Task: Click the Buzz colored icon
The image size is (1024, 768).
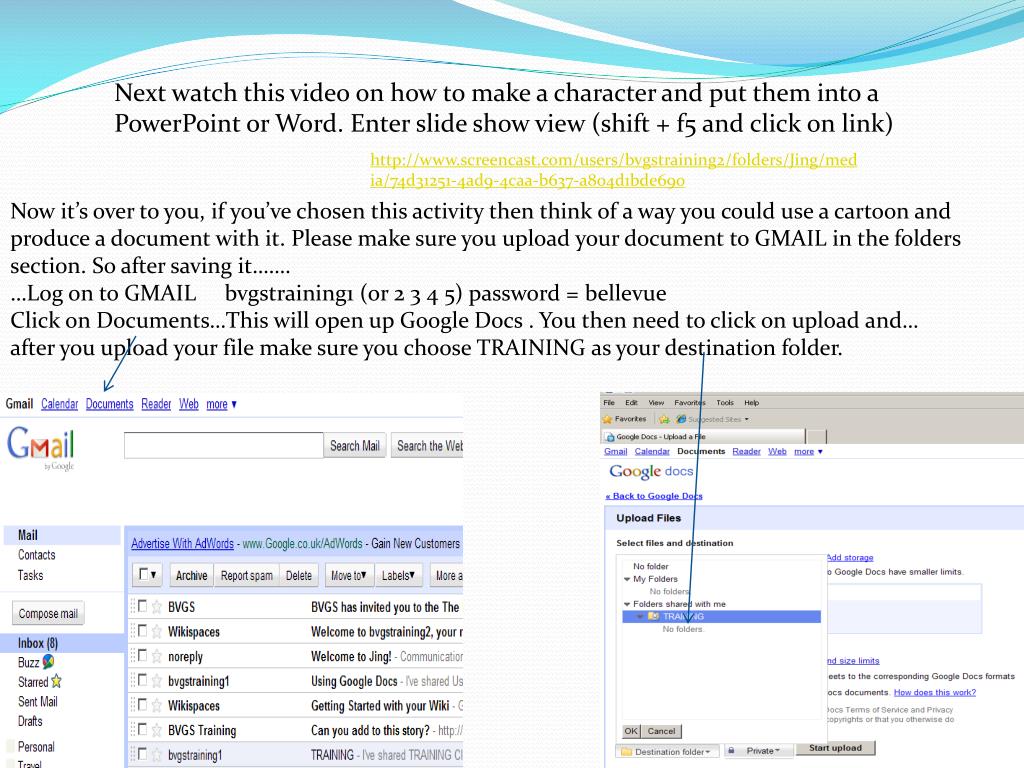Action: tap(48, 662)
